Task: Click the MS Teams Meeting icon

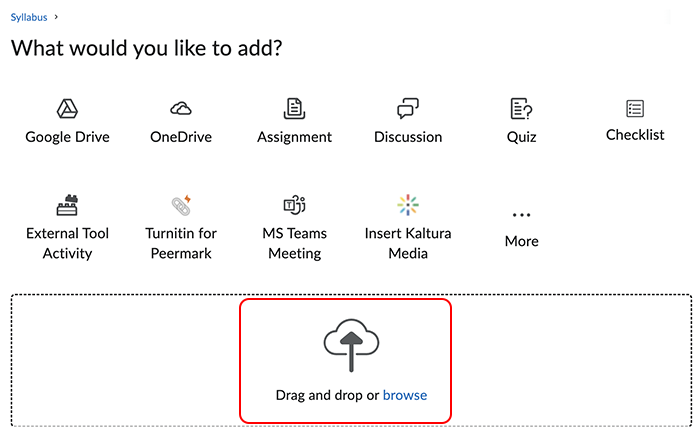Action: [x=294, y=205]
